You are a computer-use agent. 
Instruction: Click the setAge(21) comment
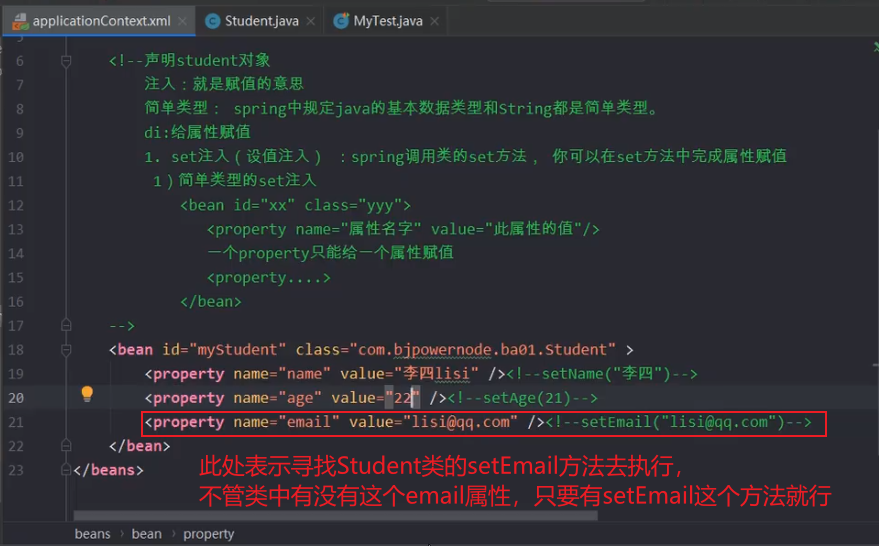pos(522,398)
